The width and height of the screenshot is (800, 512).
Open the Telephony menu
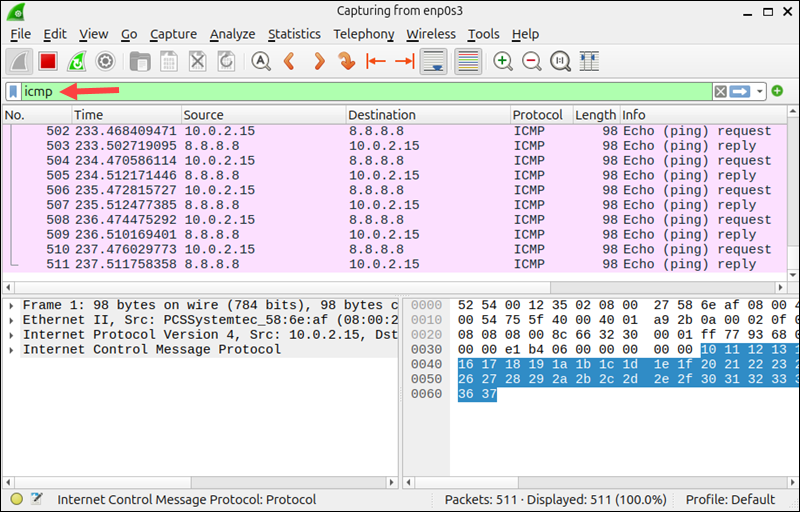[364, 34]
